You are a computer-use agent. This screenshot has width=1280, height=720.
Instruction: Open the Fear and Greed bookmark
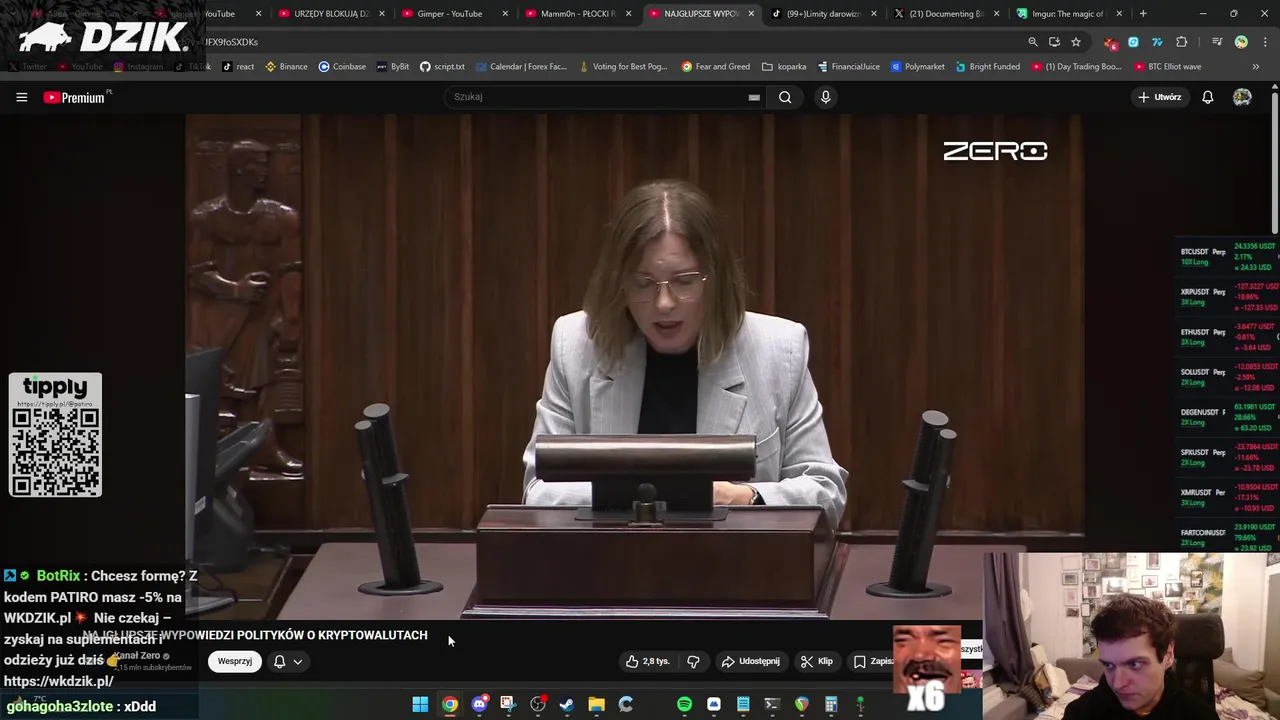[716, 67]
